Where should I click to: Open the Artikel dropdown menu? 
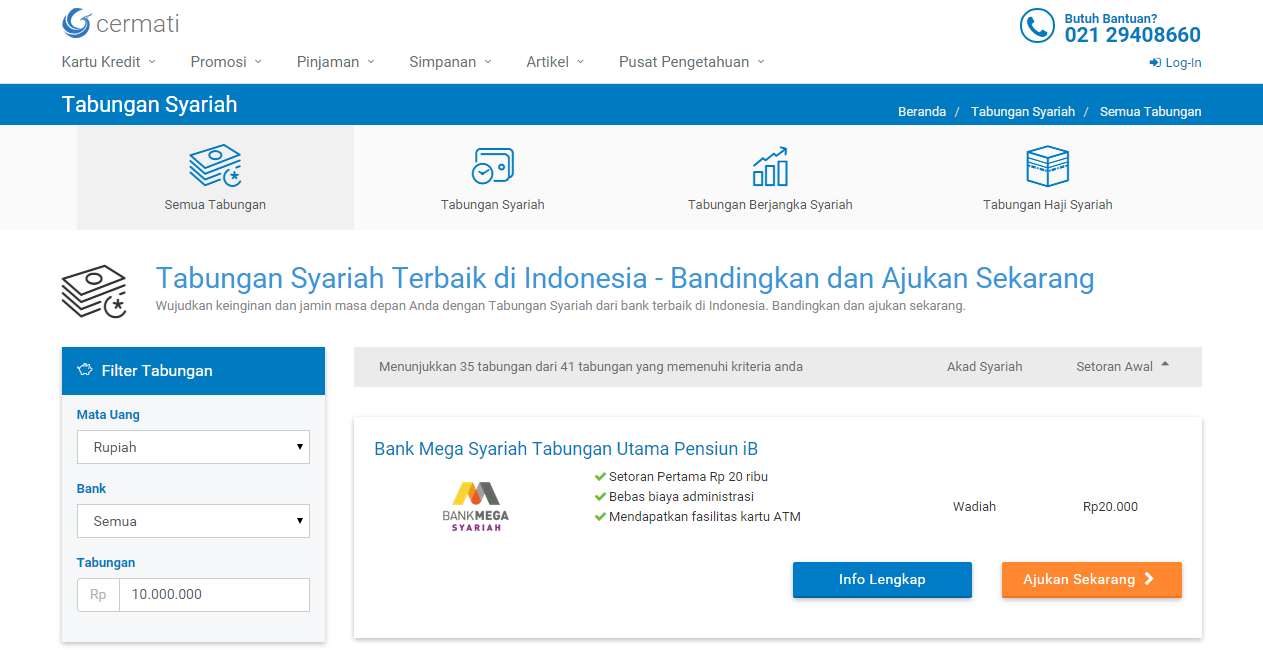click(555, 62)
